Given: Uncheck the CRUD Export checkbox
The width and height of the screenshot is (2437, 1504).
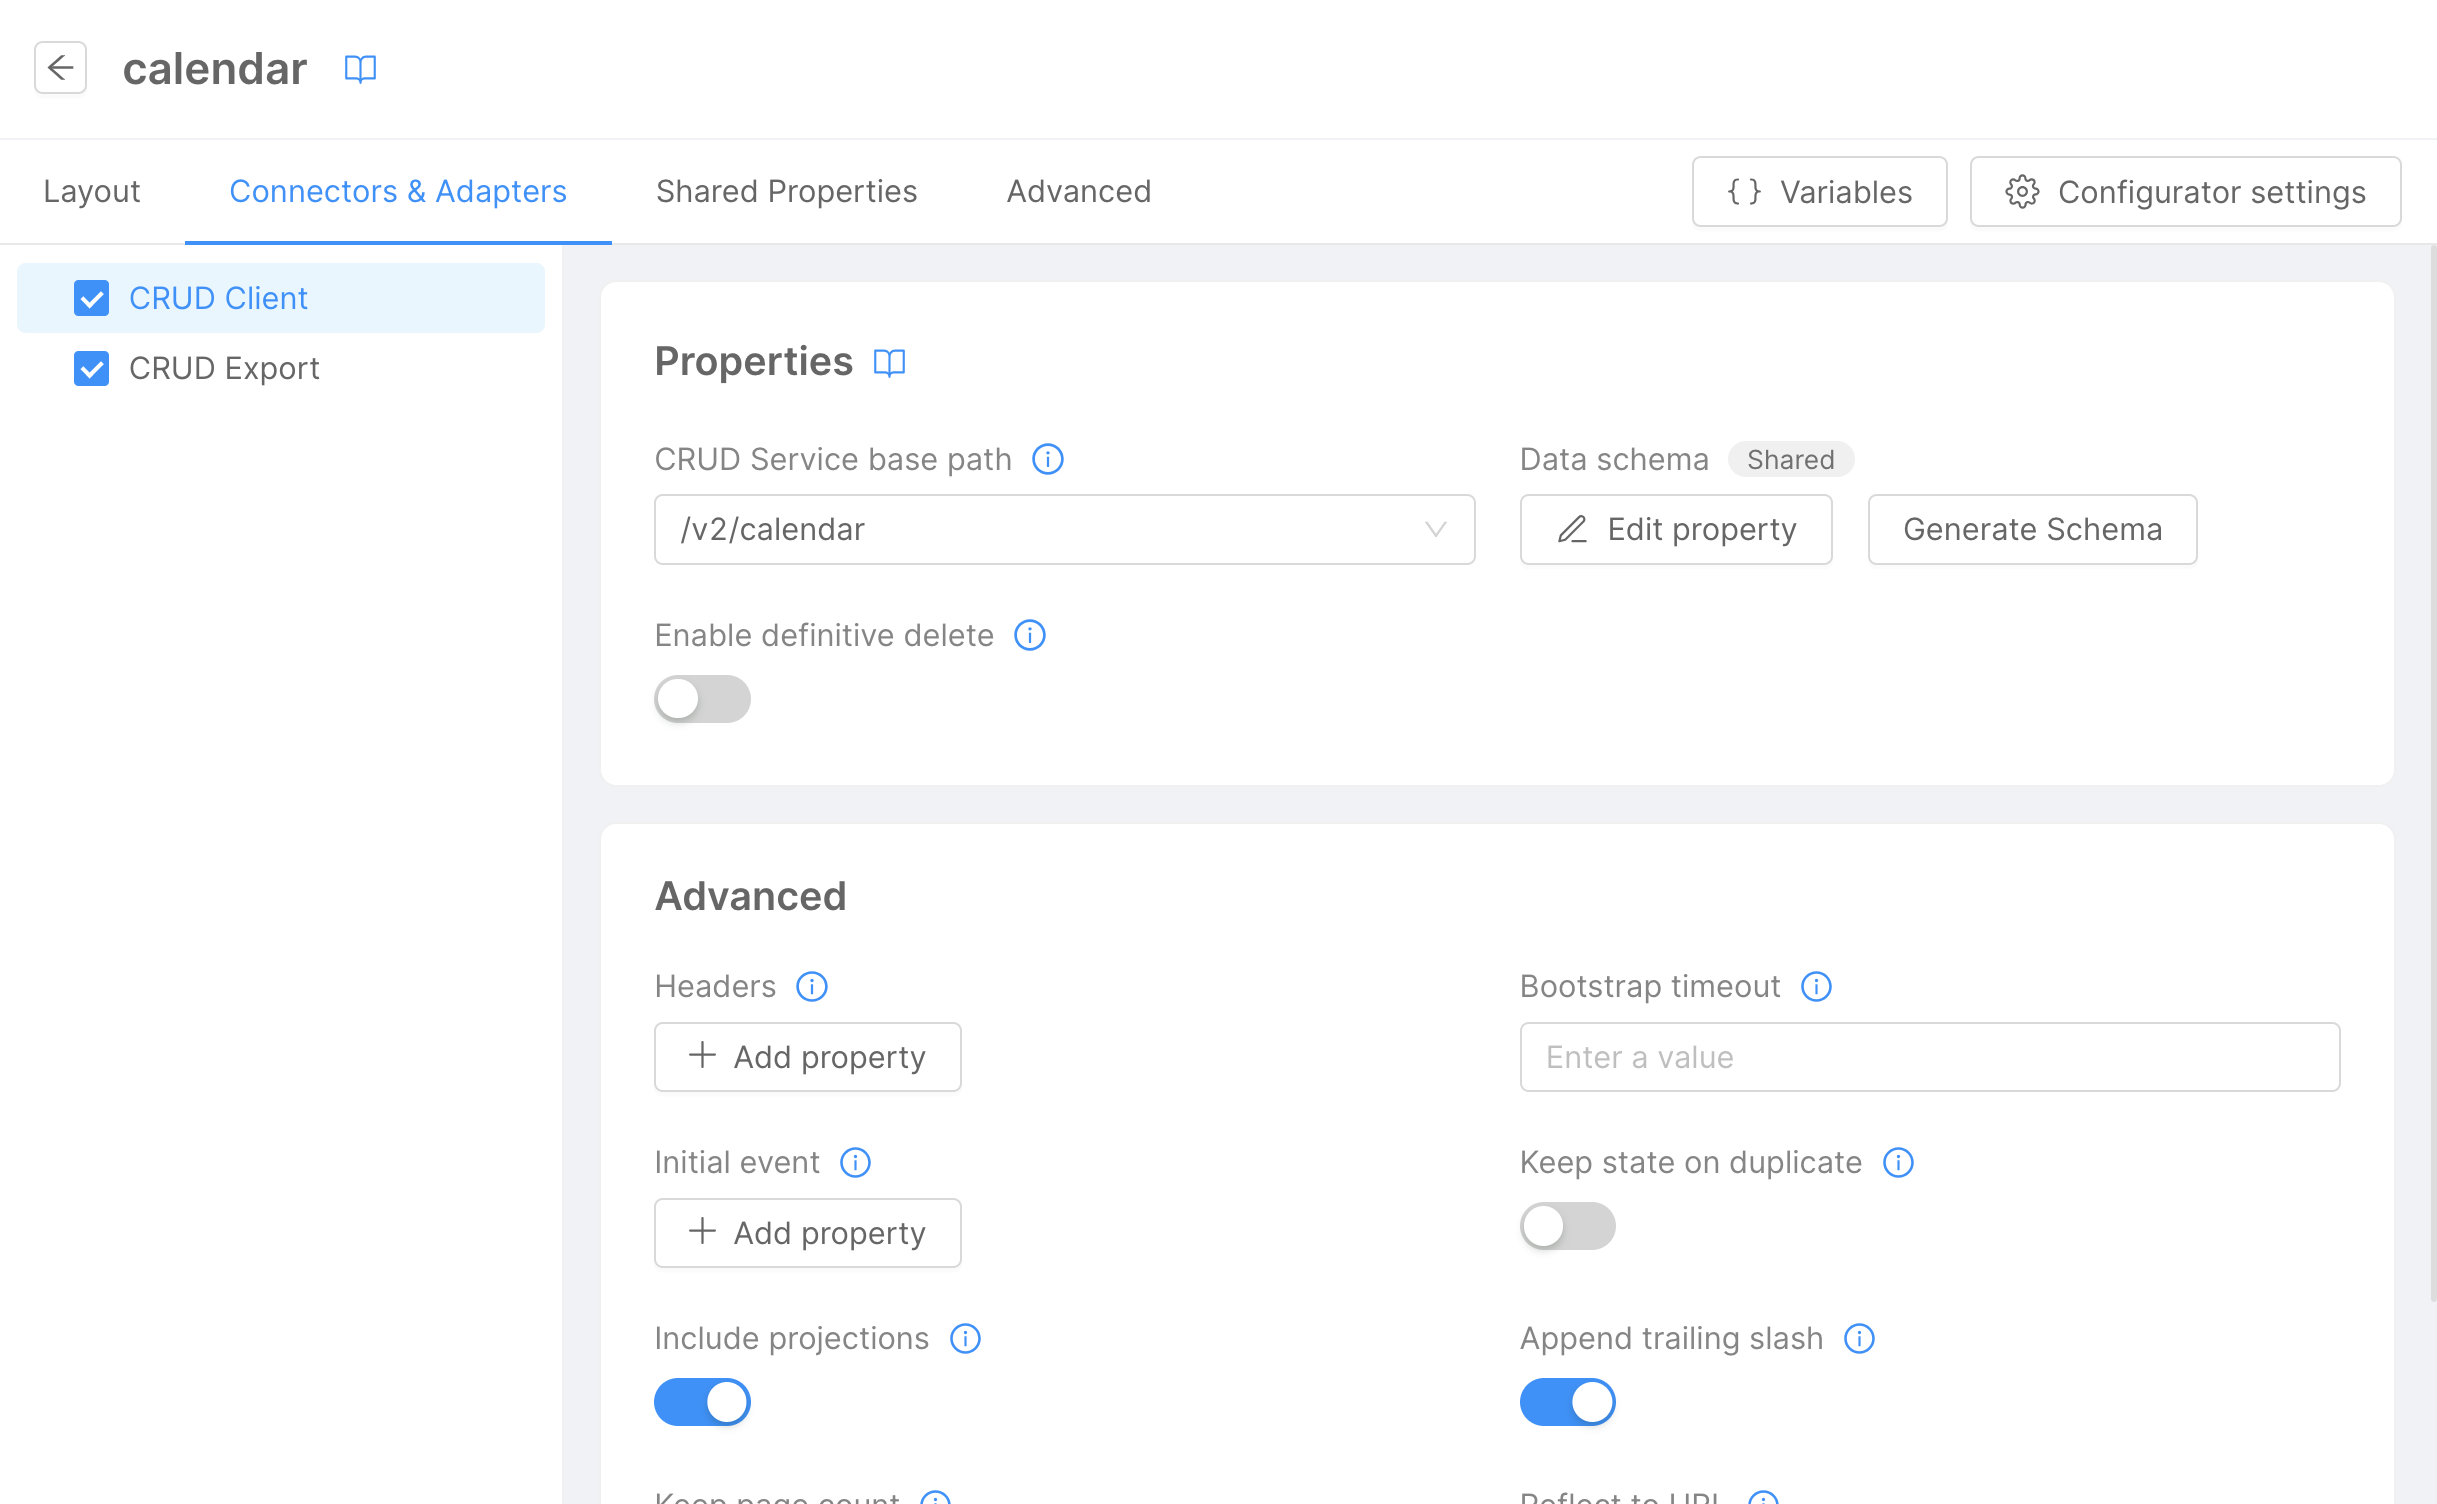Looking at the screenshot, I should pos(92,368).
